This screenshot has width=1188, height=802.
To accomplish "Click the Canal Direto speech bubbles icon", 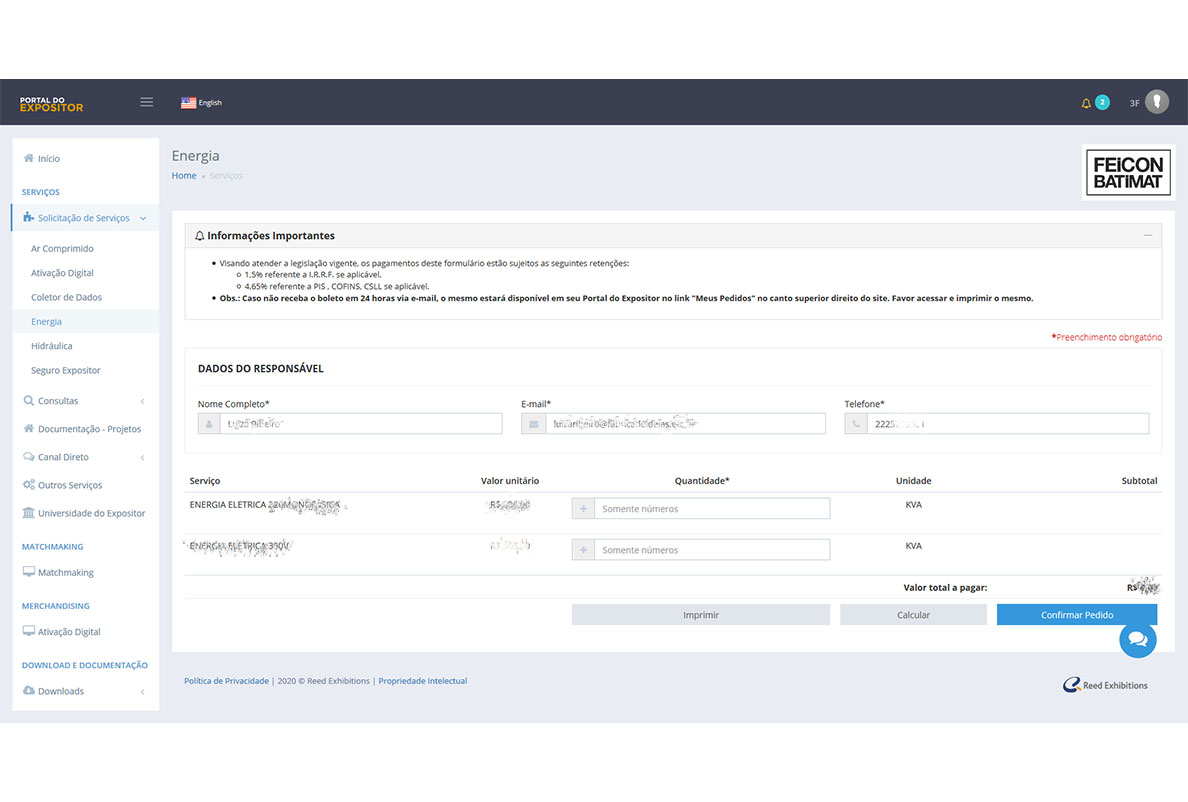I will pos(29,457).
